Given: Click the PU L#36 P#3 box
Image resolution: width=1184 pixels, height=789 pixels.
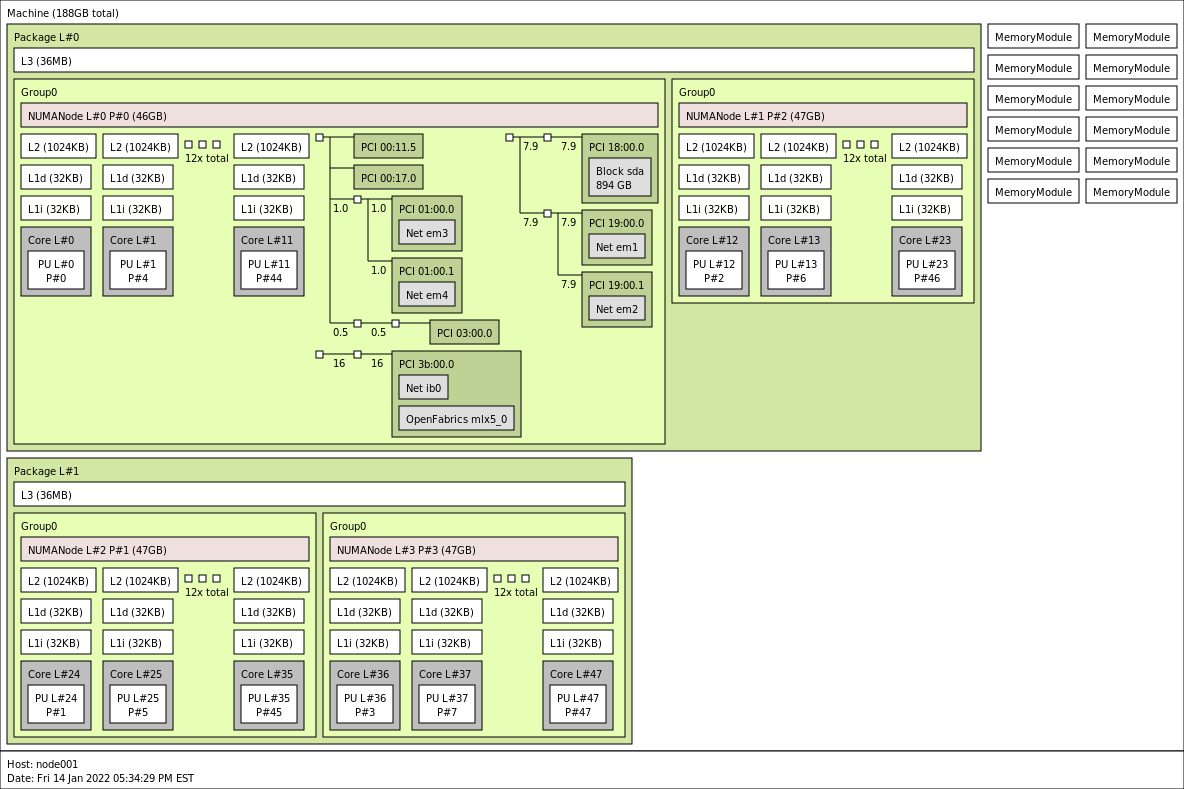Looking at the screenshot, I should click(365, 704).
